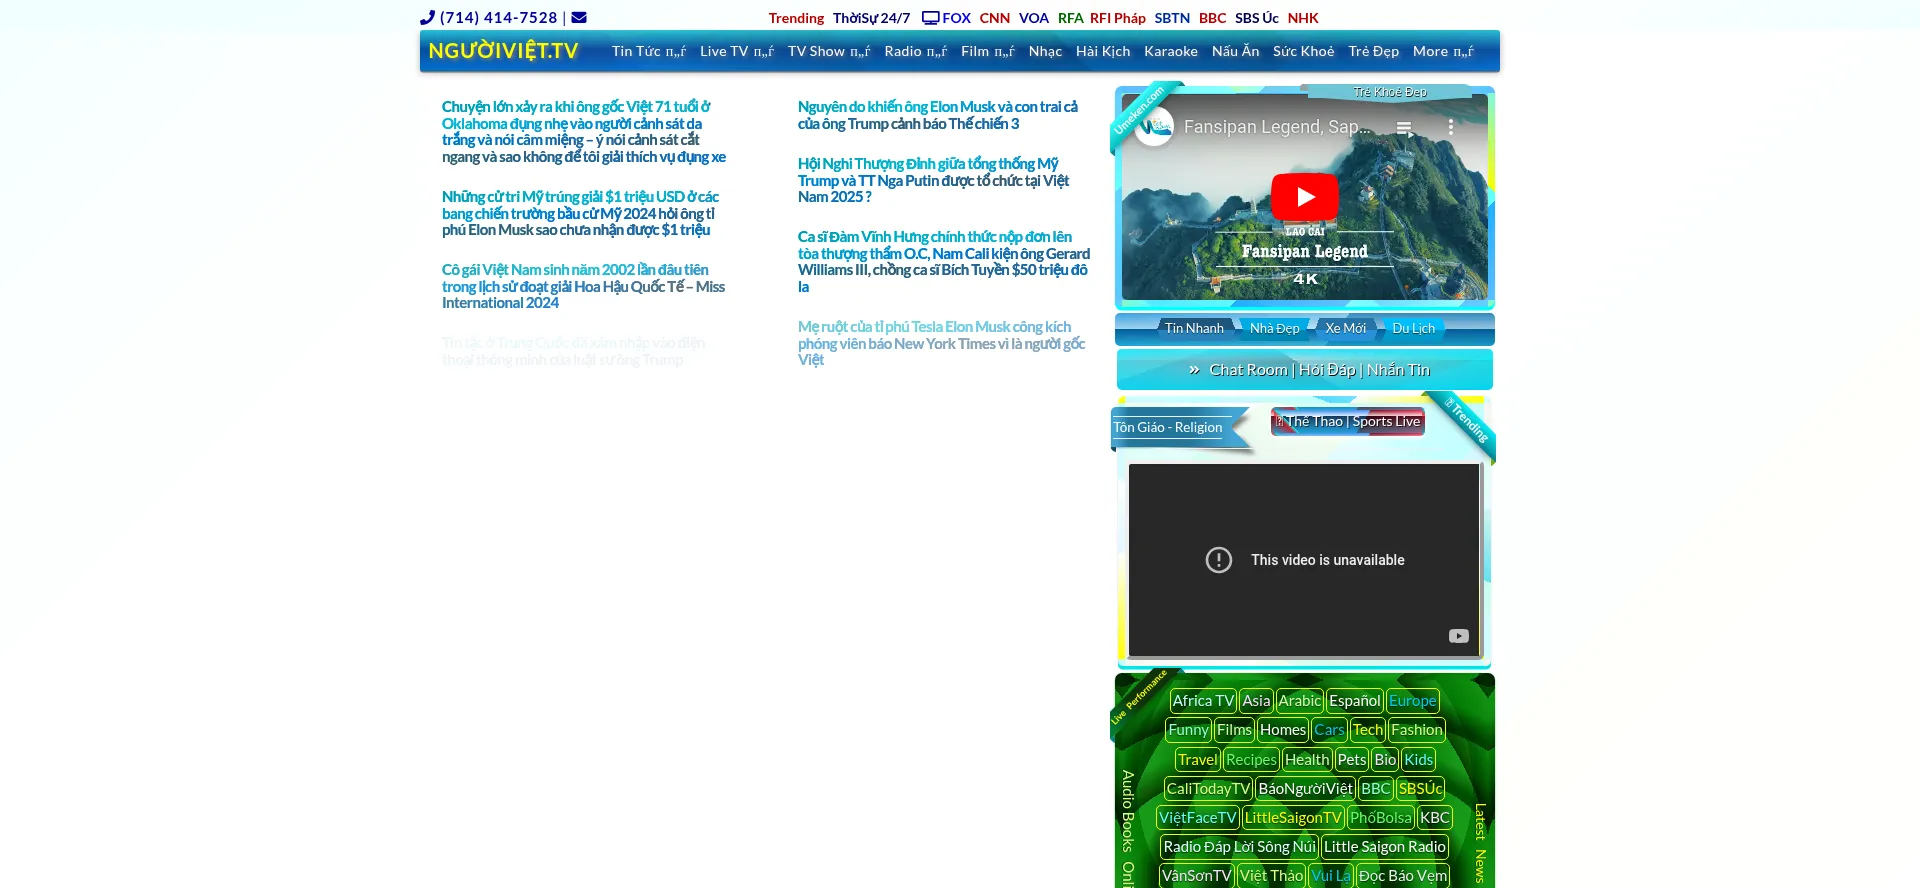Click the phone icon beside the number
1920x888 pixels.
pos(427,17)
